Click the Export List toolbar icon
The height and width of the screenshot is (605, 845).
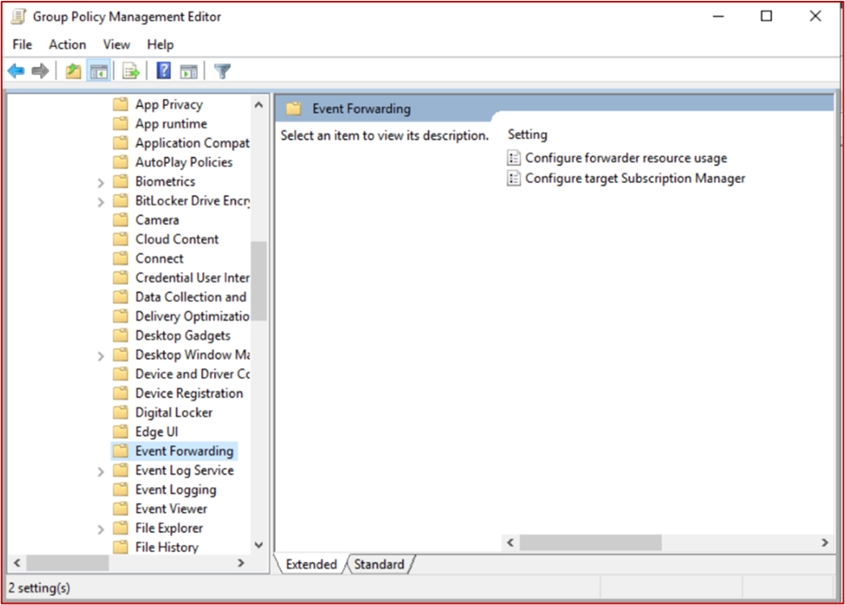click(131, 71)
